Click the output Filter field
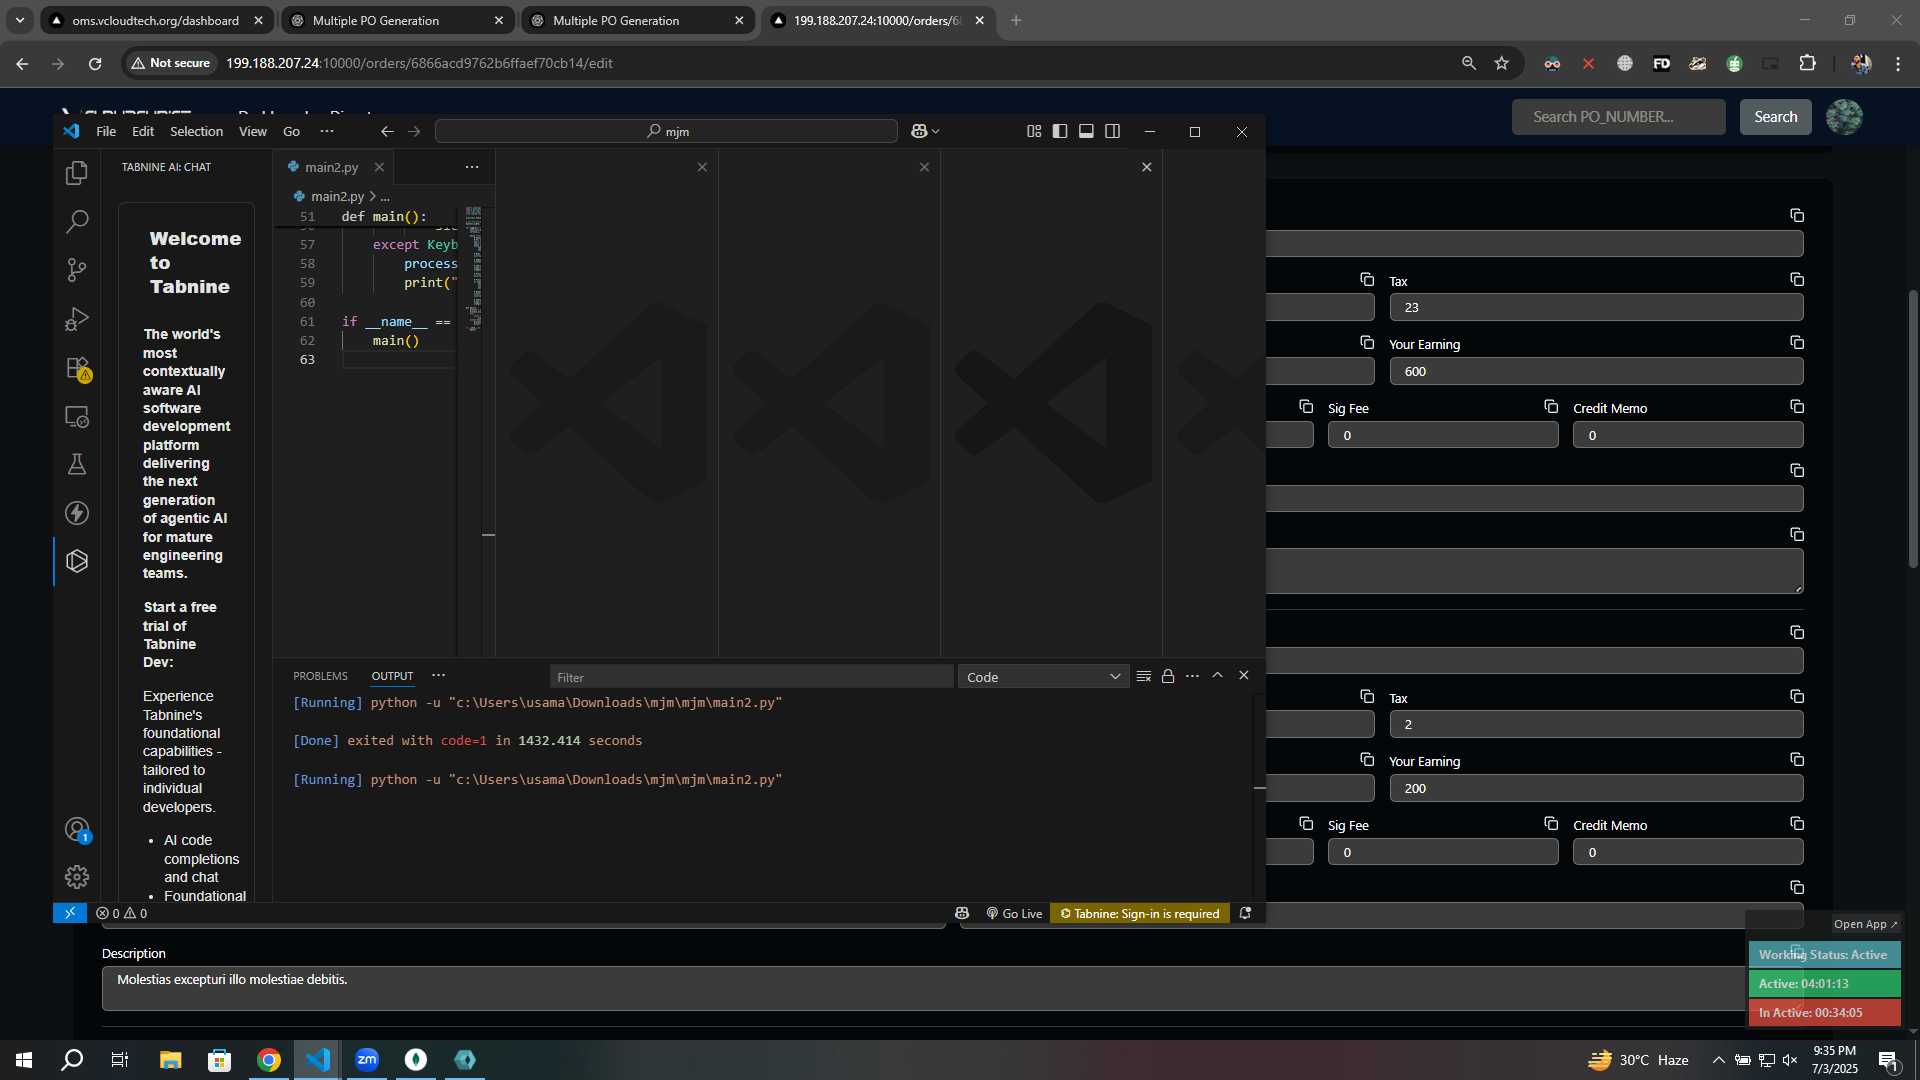This screenshot has width=1920, height=1080. tap(750, 677)
